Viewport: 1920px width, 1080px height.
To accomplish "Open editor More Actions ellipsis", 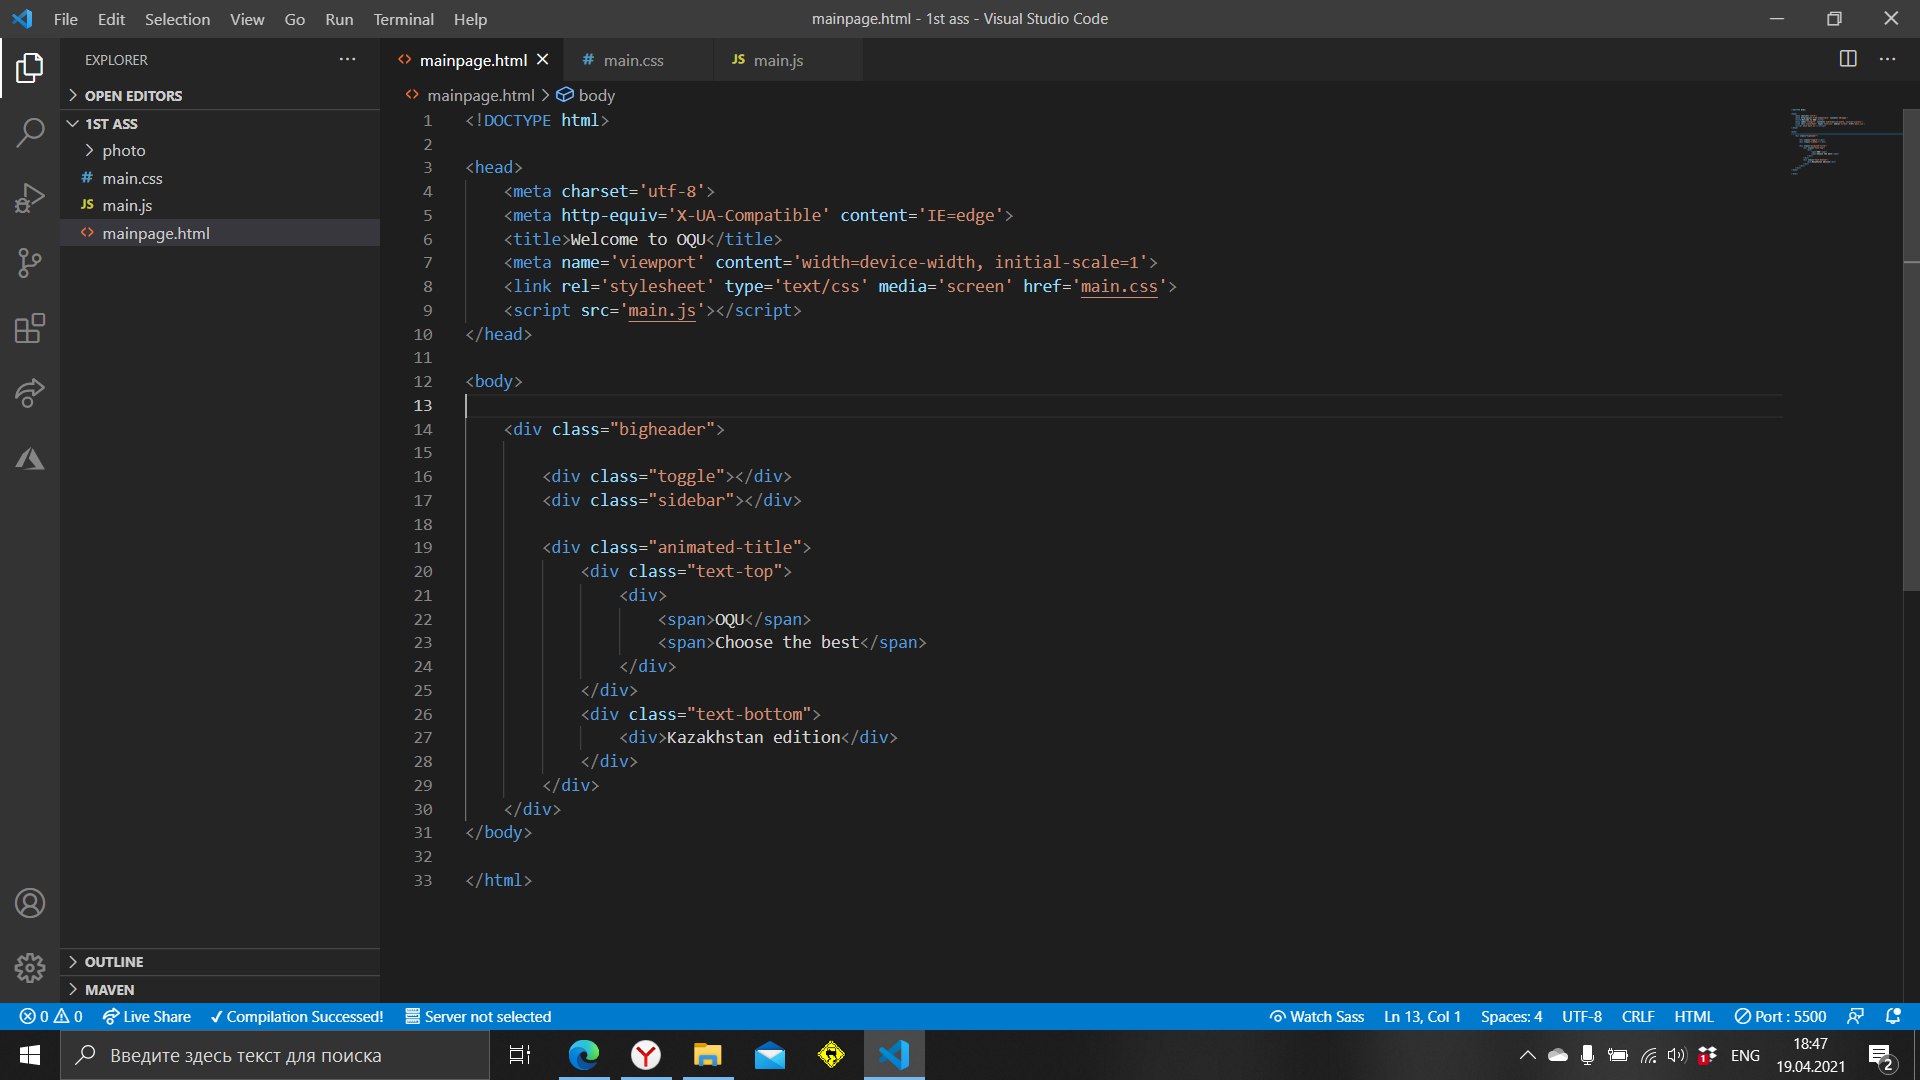I will [1887, 59].
